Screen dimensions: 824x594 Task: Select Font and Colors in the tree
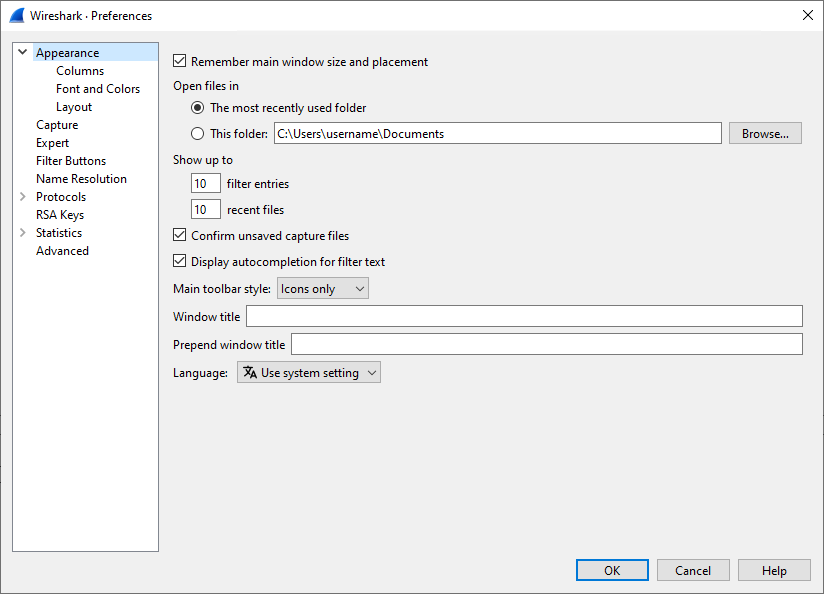[98, 89]
